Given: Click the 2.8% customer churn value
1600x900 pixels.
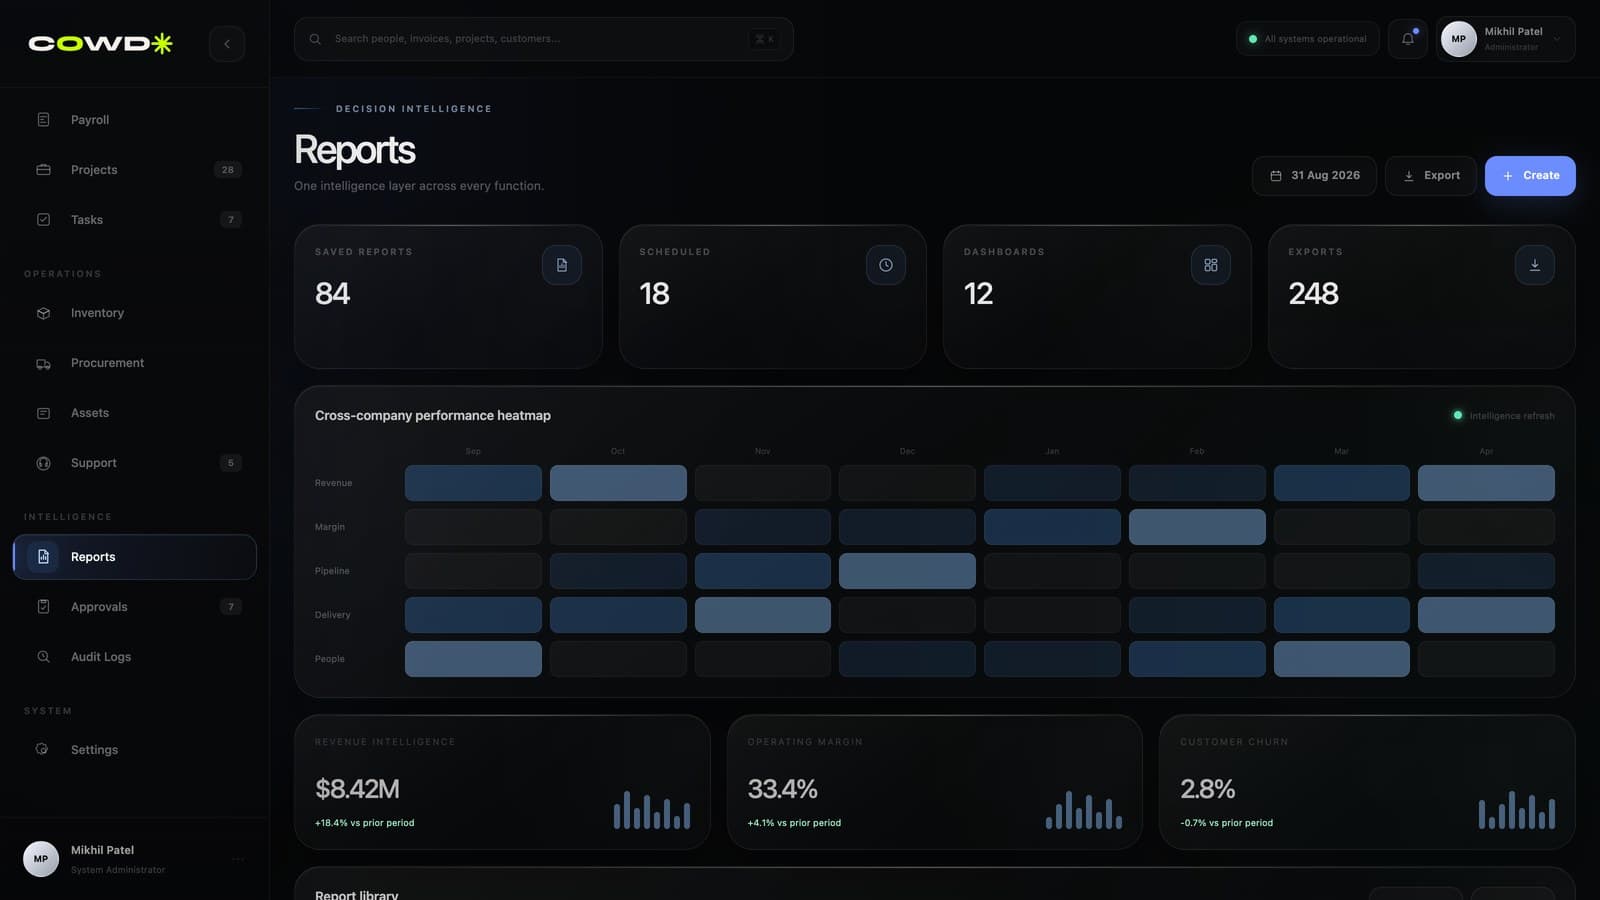Looking at the screenshot, I should (1208, 789).
